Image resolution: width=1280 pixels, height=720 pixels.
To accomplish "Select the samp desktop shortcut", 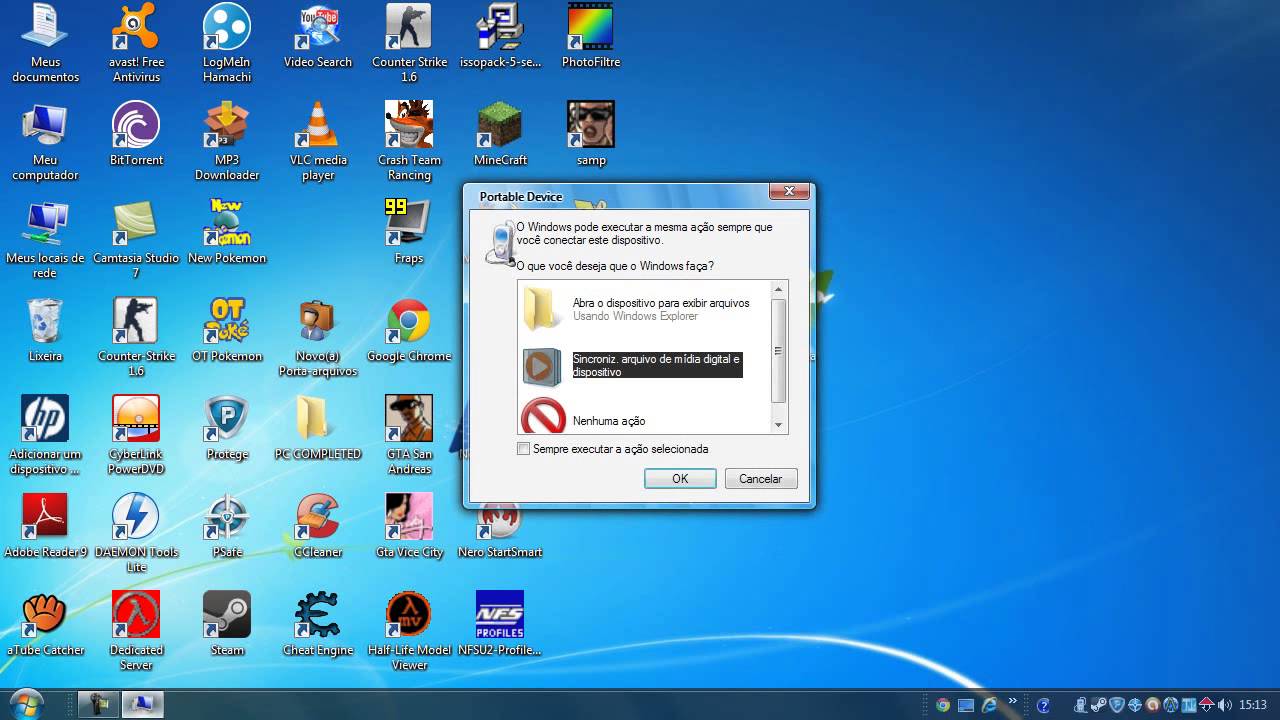I will coord(591,134).
